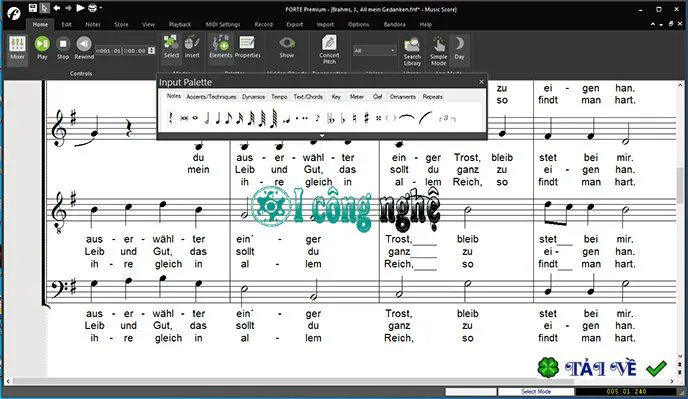Switch to Key palette tab

click(336, 97)
